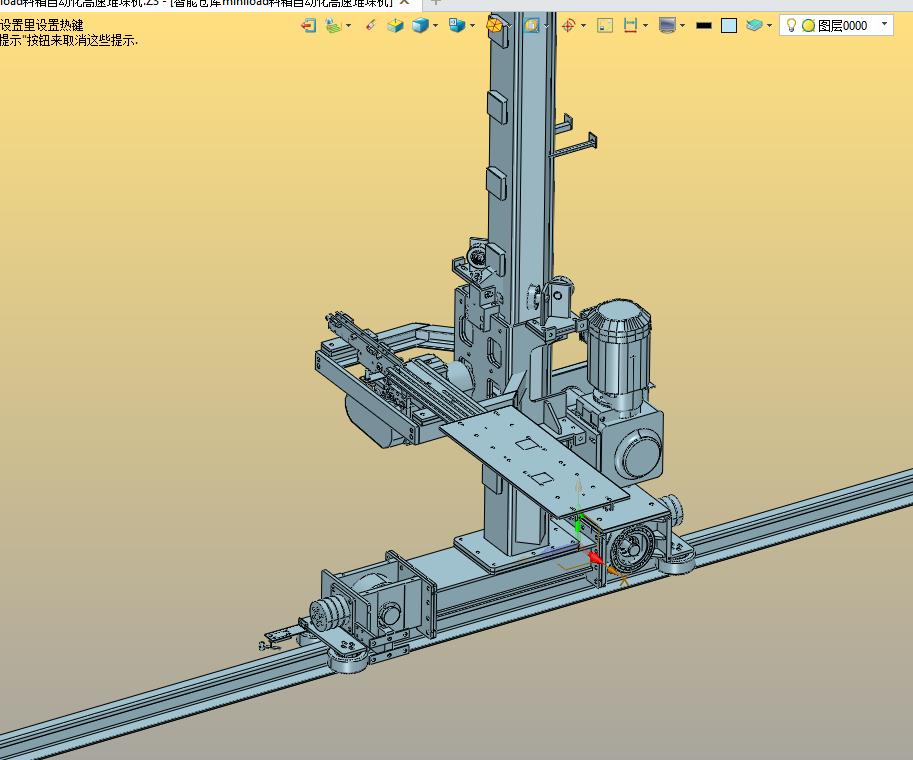The height and width of the screenshot is (760, 913).
Task: Click the light blue face color swatch
Action: click(x=729, y=26)
